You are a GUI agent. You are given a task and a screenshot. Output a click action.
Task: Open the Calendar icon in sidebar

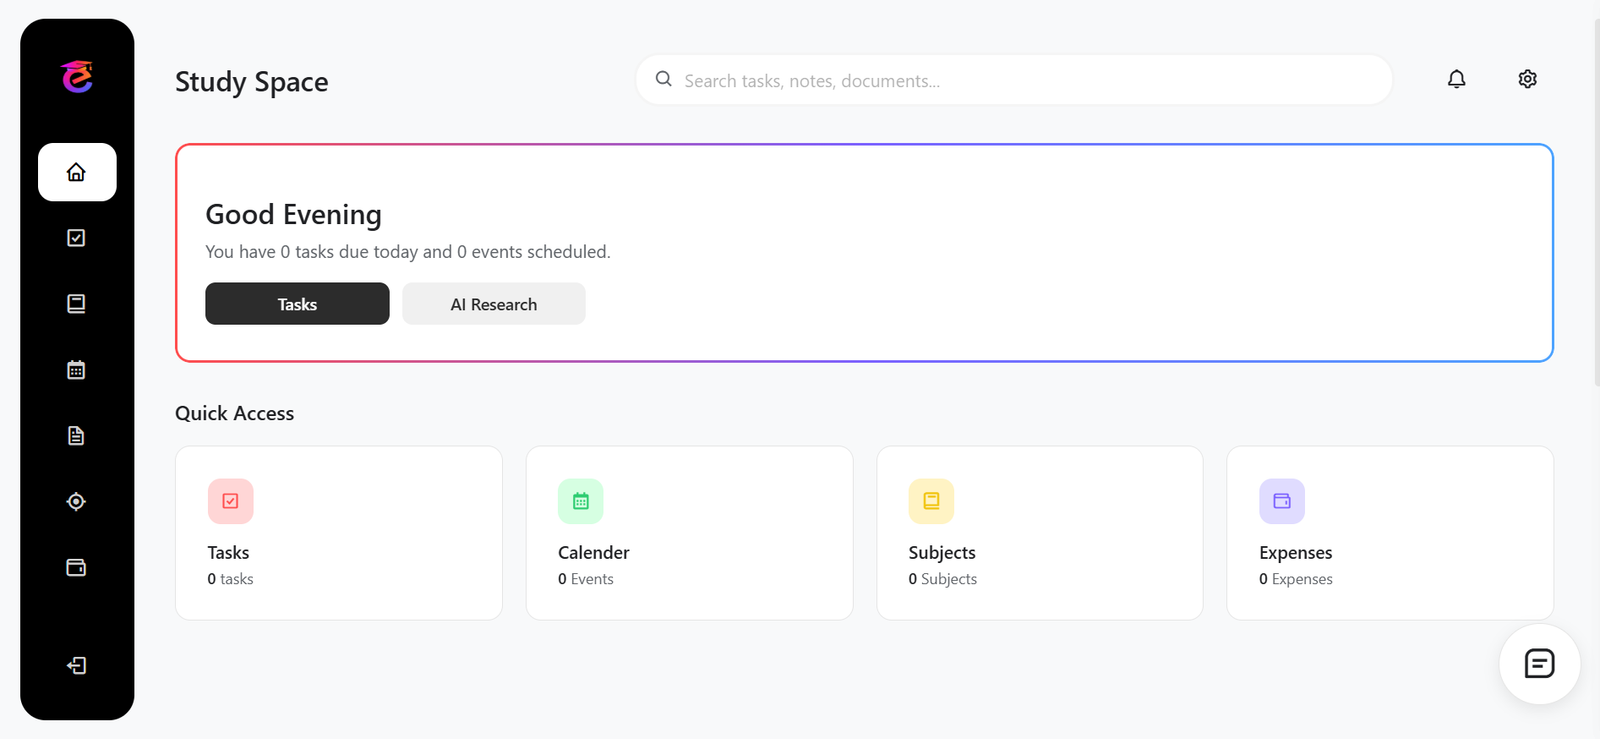76,370
